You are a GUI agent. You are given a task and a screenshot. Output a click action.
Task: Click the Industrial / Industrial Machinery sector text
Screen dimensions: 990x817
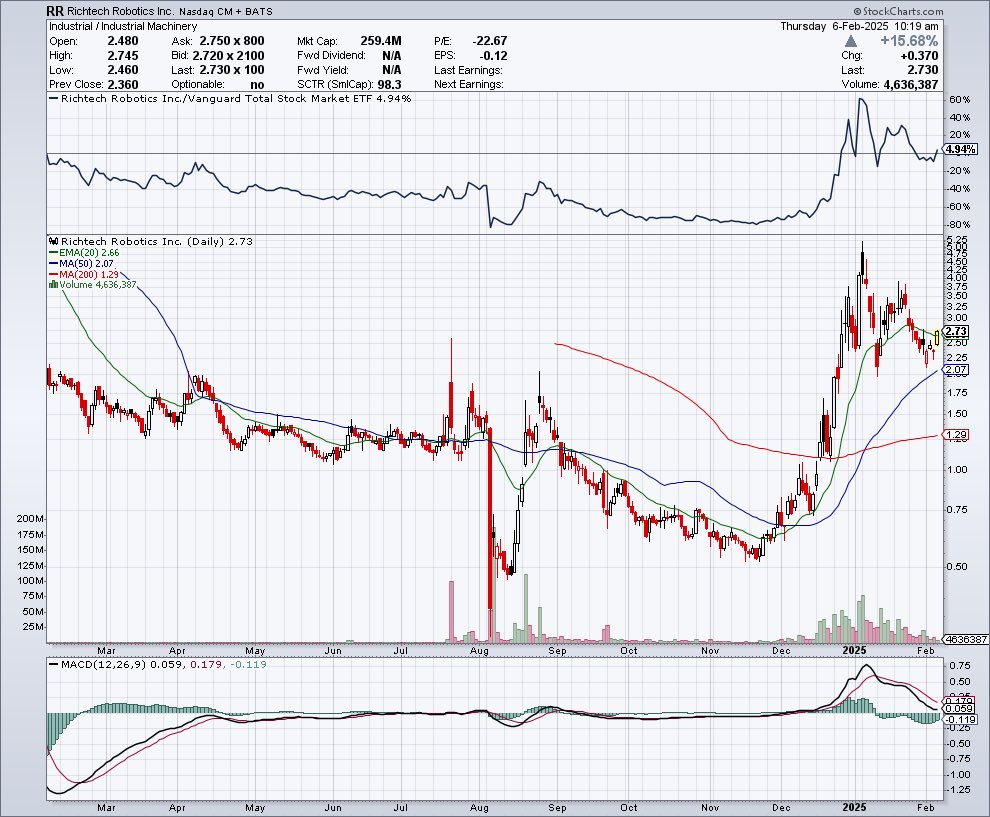point(123,27)
